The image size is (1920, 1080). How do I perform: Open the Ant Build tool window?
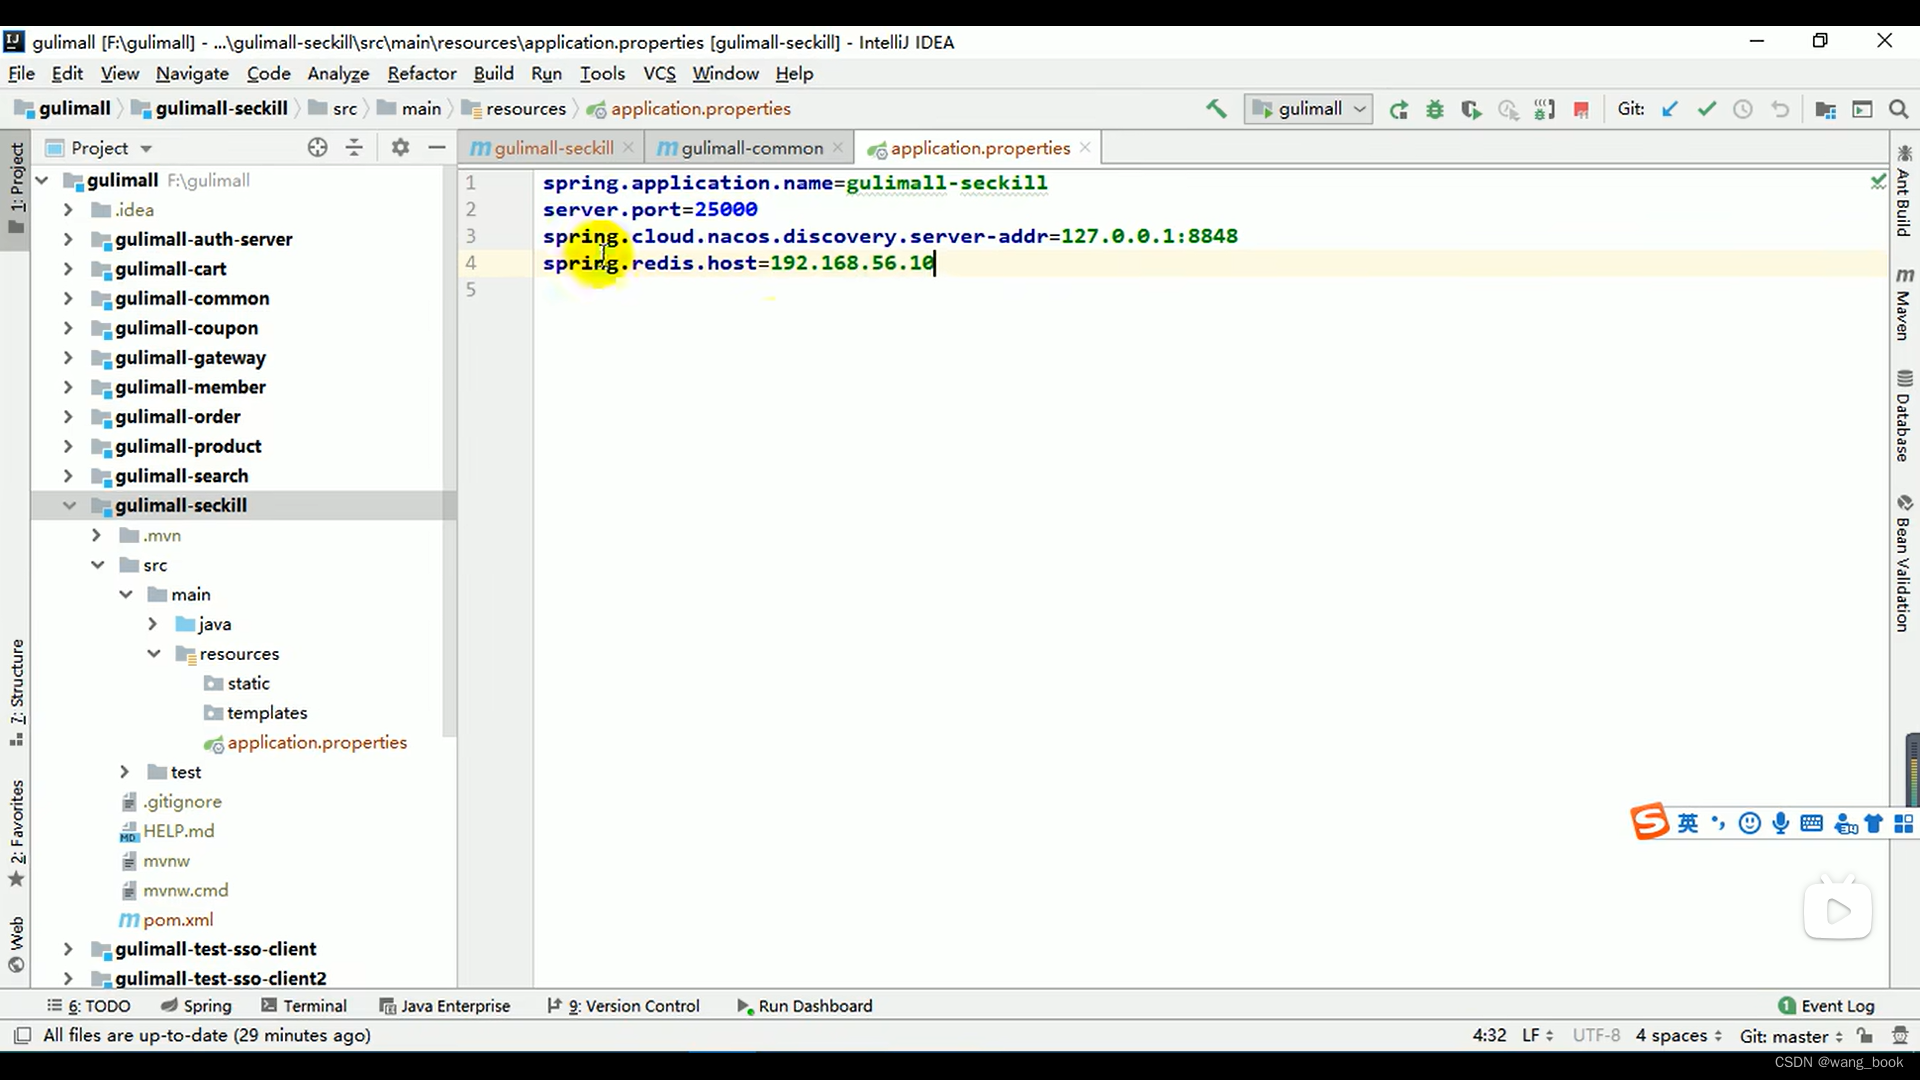point(1904,190)
